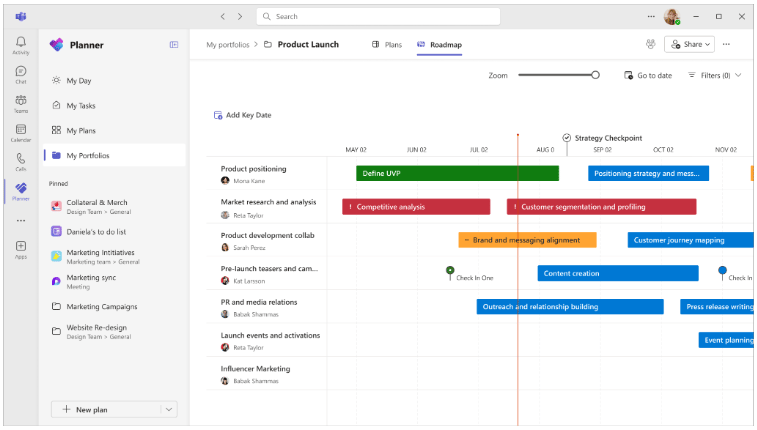Image resolution: width=757 pixels, height=430 pixels.
Task: Click the Collateral & Merch plan icon
Action: click(56, 207)
